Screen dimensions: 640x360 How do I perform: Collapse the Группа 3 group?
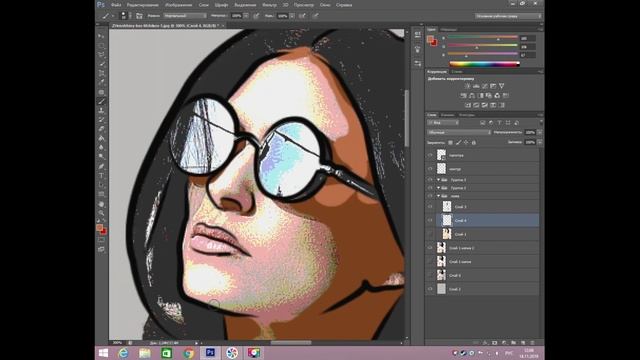(x=439, y=180)
